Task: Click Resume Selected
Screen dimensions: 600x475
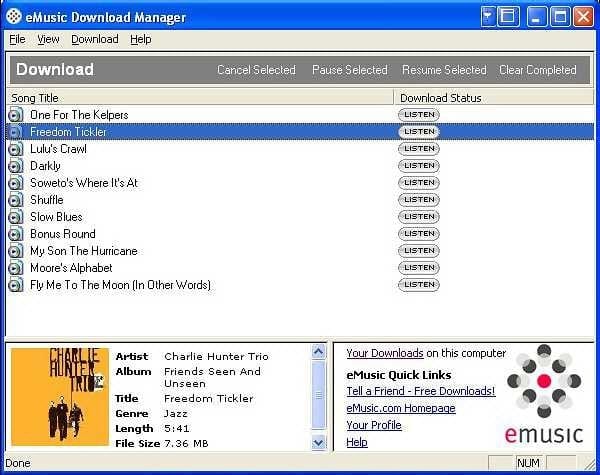Action: tap(444, 70)
